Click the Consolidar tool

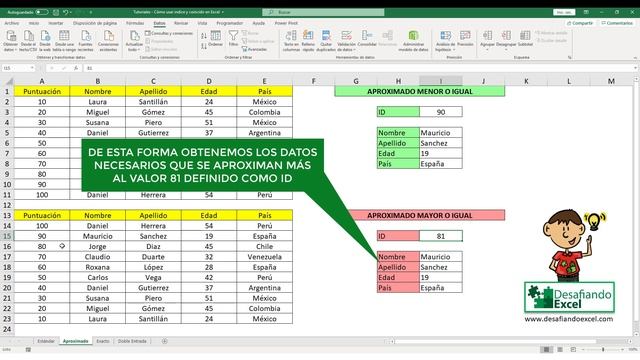[x=367, y=38]
